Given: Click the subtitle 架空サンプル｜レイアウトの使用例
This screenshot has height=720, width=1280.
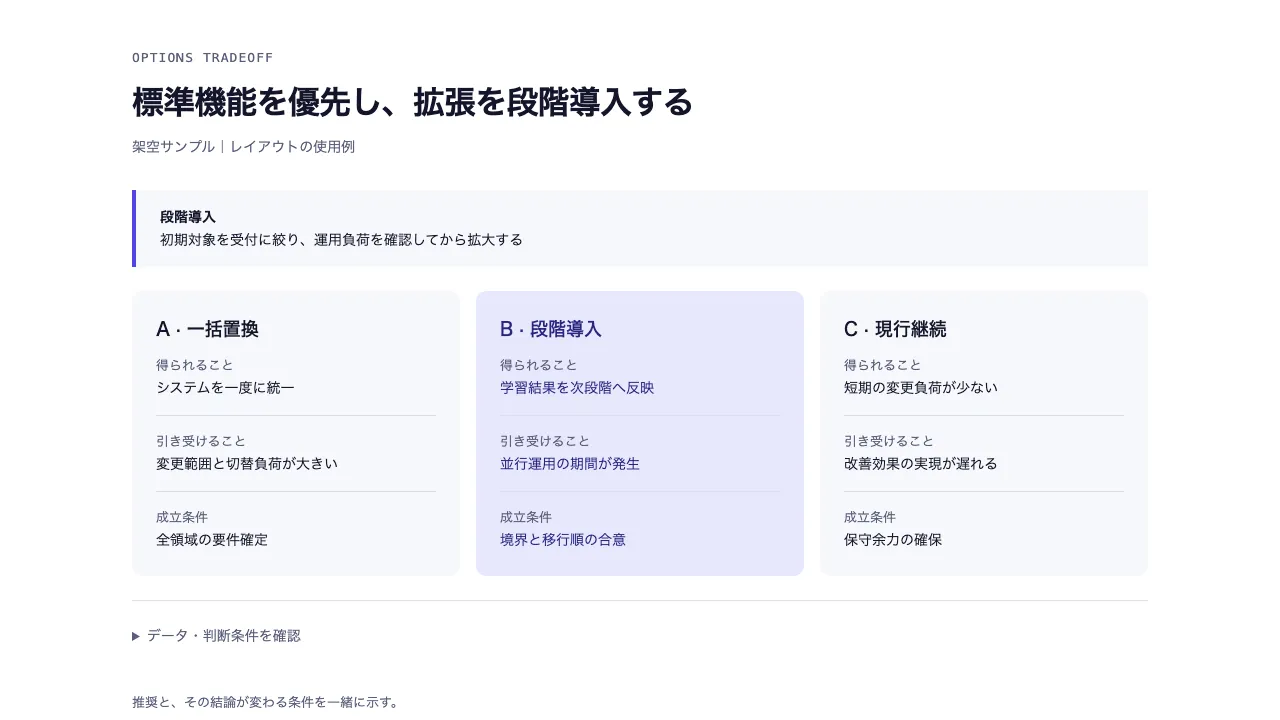Looking at the screenshot, I should pos(243,147).
